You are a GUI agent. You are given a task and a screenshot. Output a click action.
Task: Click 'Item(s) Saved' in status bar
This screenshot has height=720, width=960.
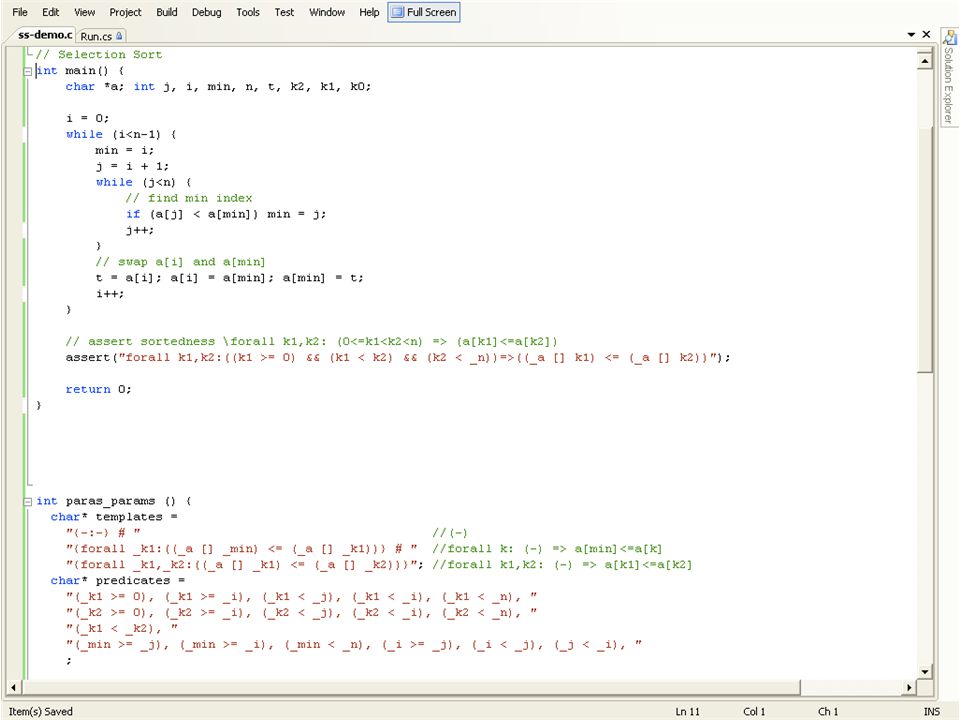(40, 711)
